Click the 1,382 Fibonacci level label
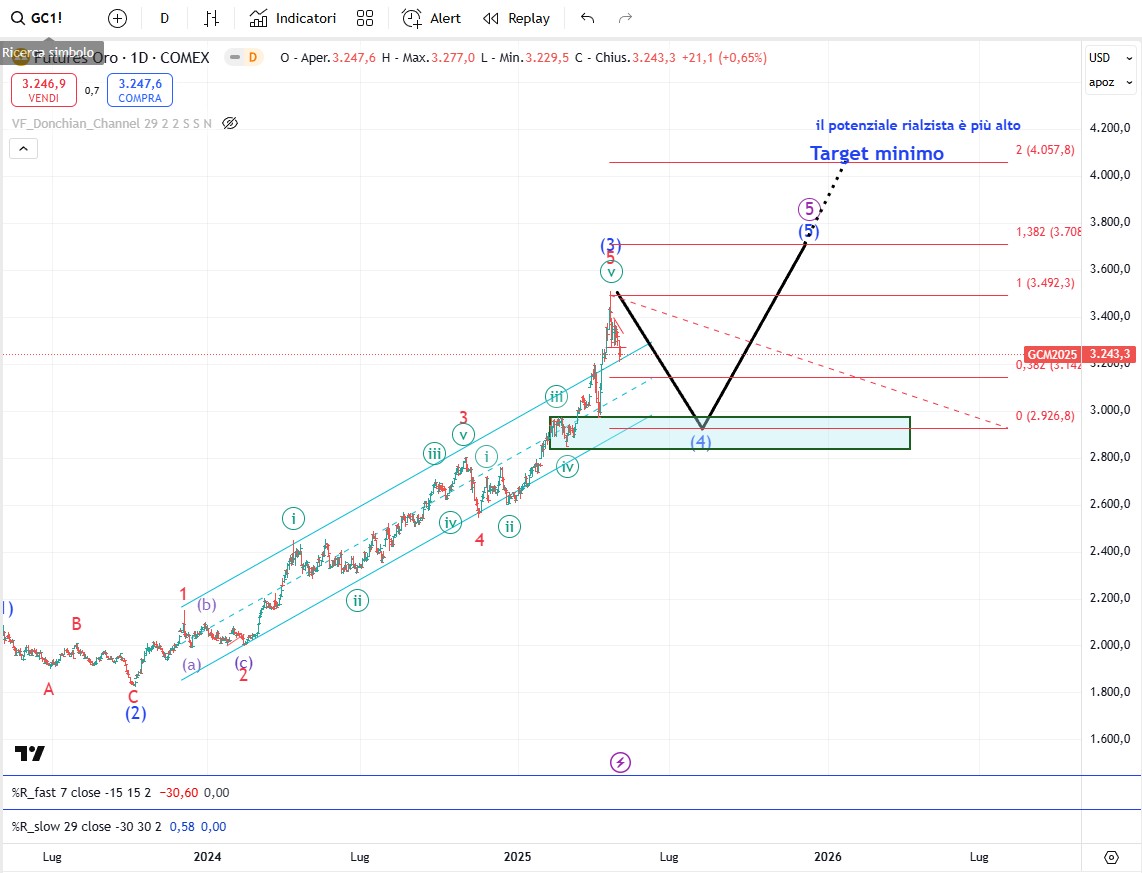This screenshot has width=1142, height=873. 1047,232
